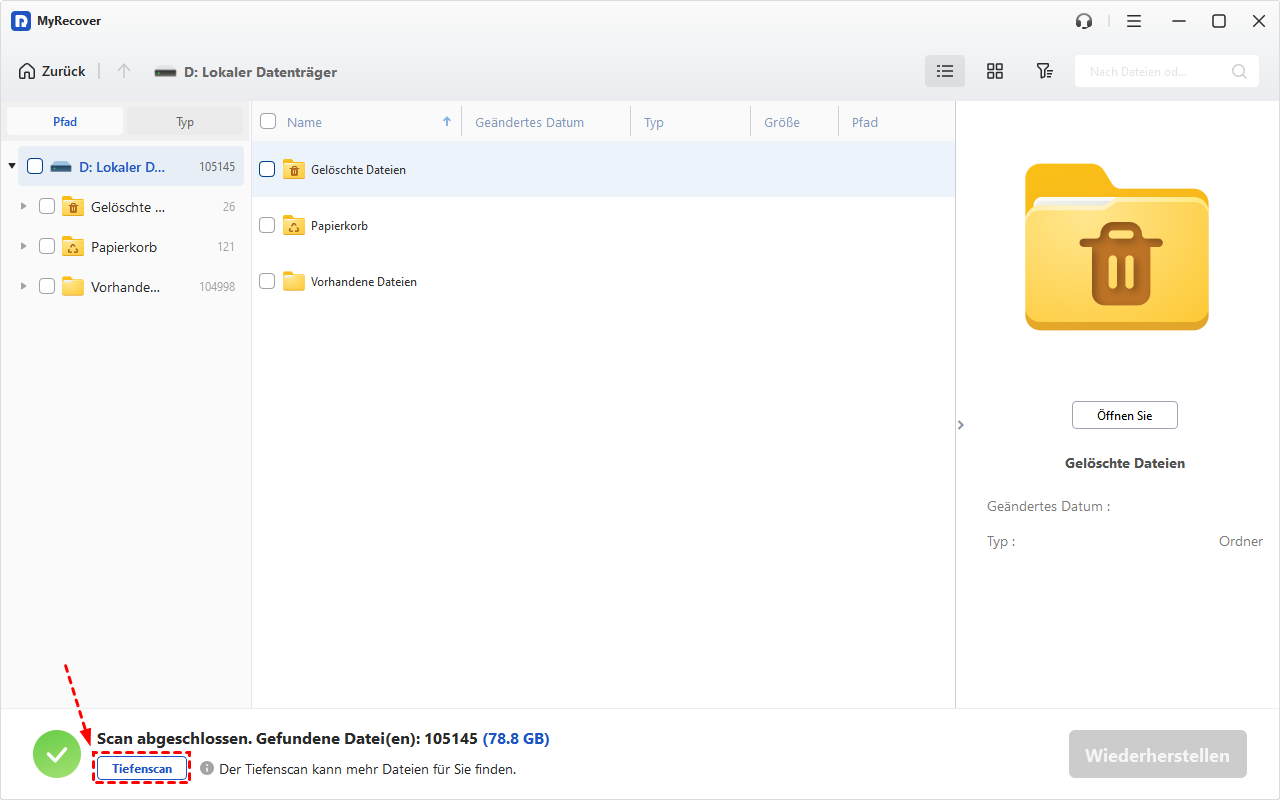
Task: Select the Pfad tab
Action: [65, 122]
